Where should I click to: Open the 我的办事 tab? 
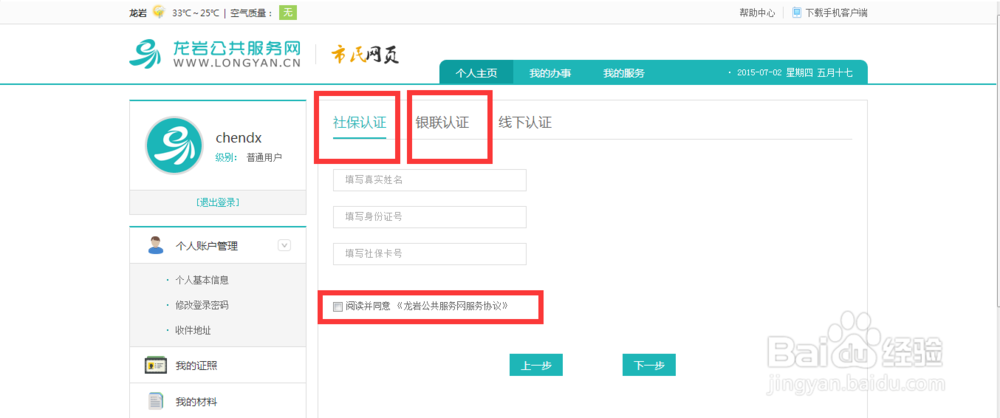tap(550, 73)
